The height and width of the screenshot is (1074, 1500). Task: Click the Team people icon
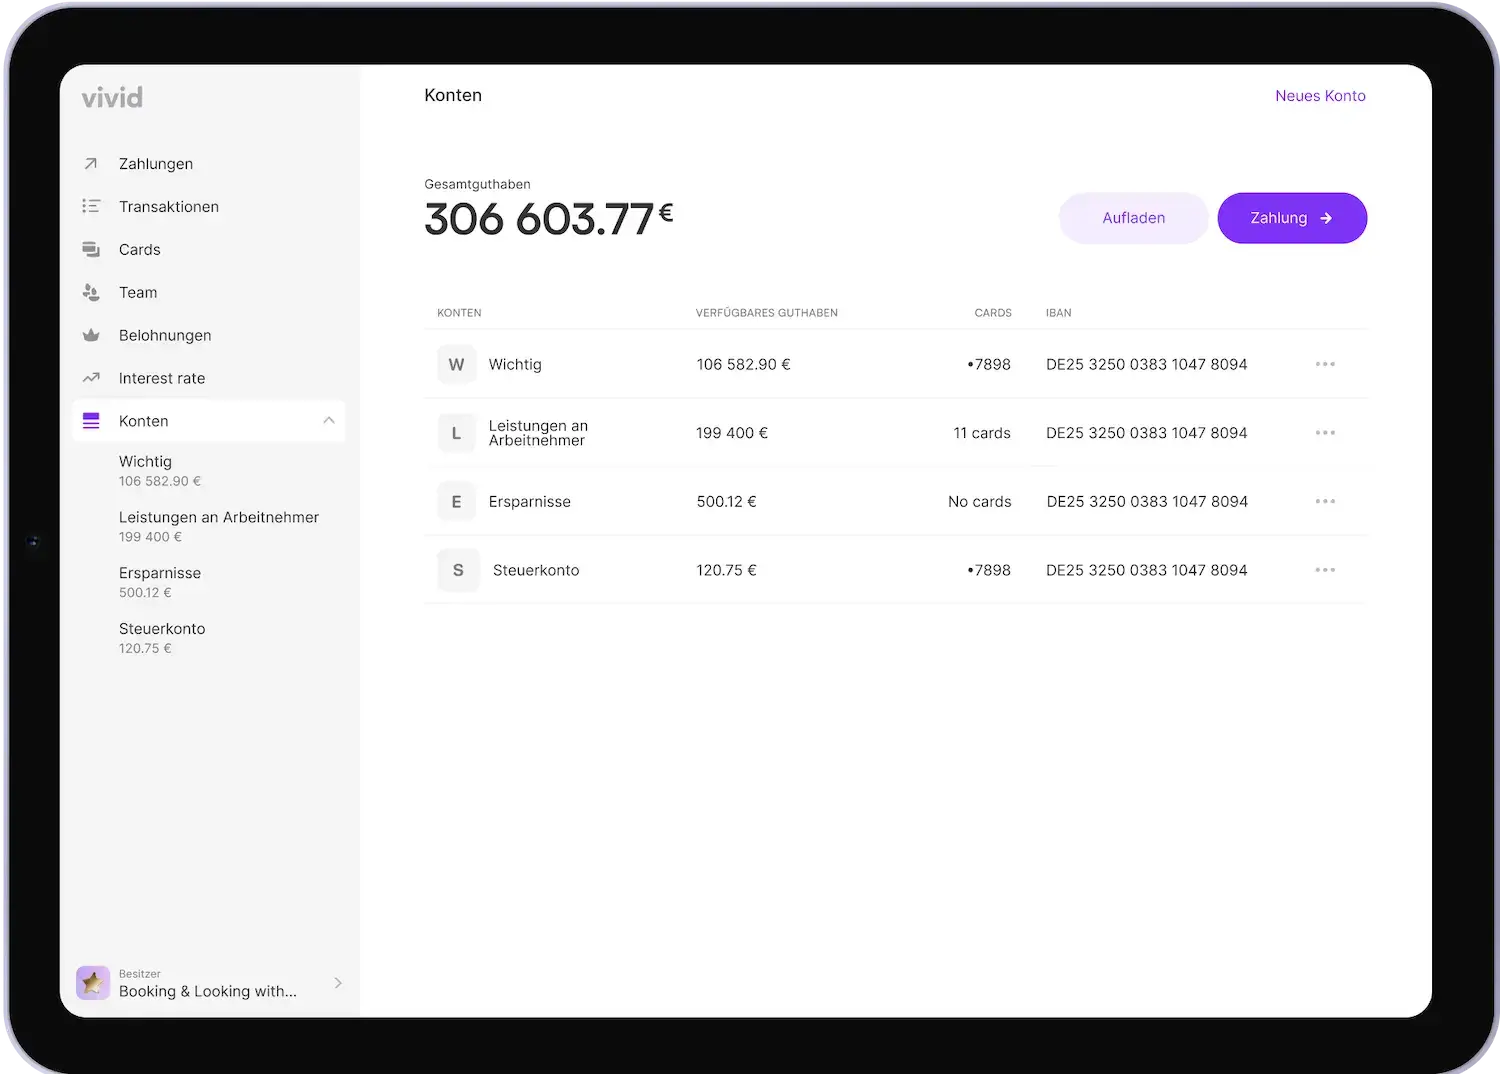click(x=91, y=292)
